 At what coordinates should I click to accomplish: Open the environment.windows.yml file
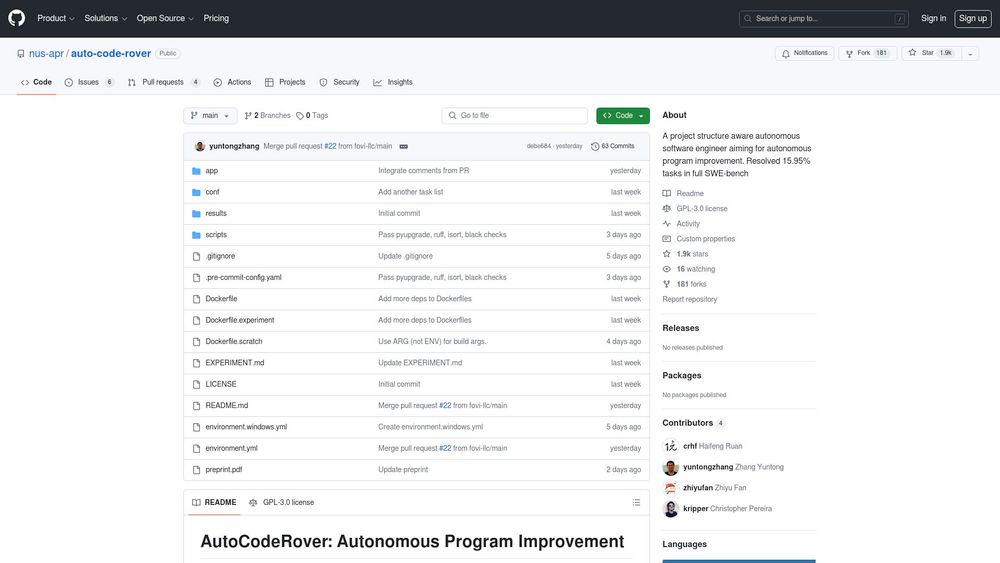tap(246, 427)
